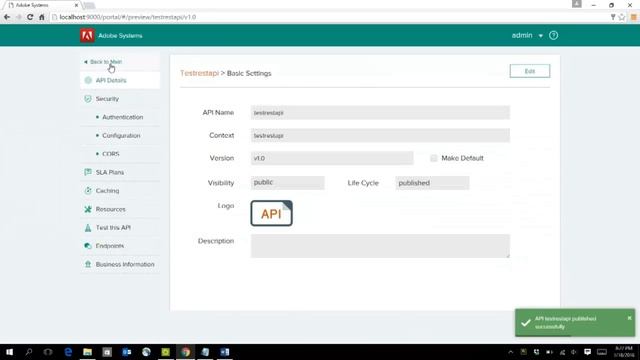Click the address bar URL
This screenshot has height=360, width=640.
coord(127,17)
